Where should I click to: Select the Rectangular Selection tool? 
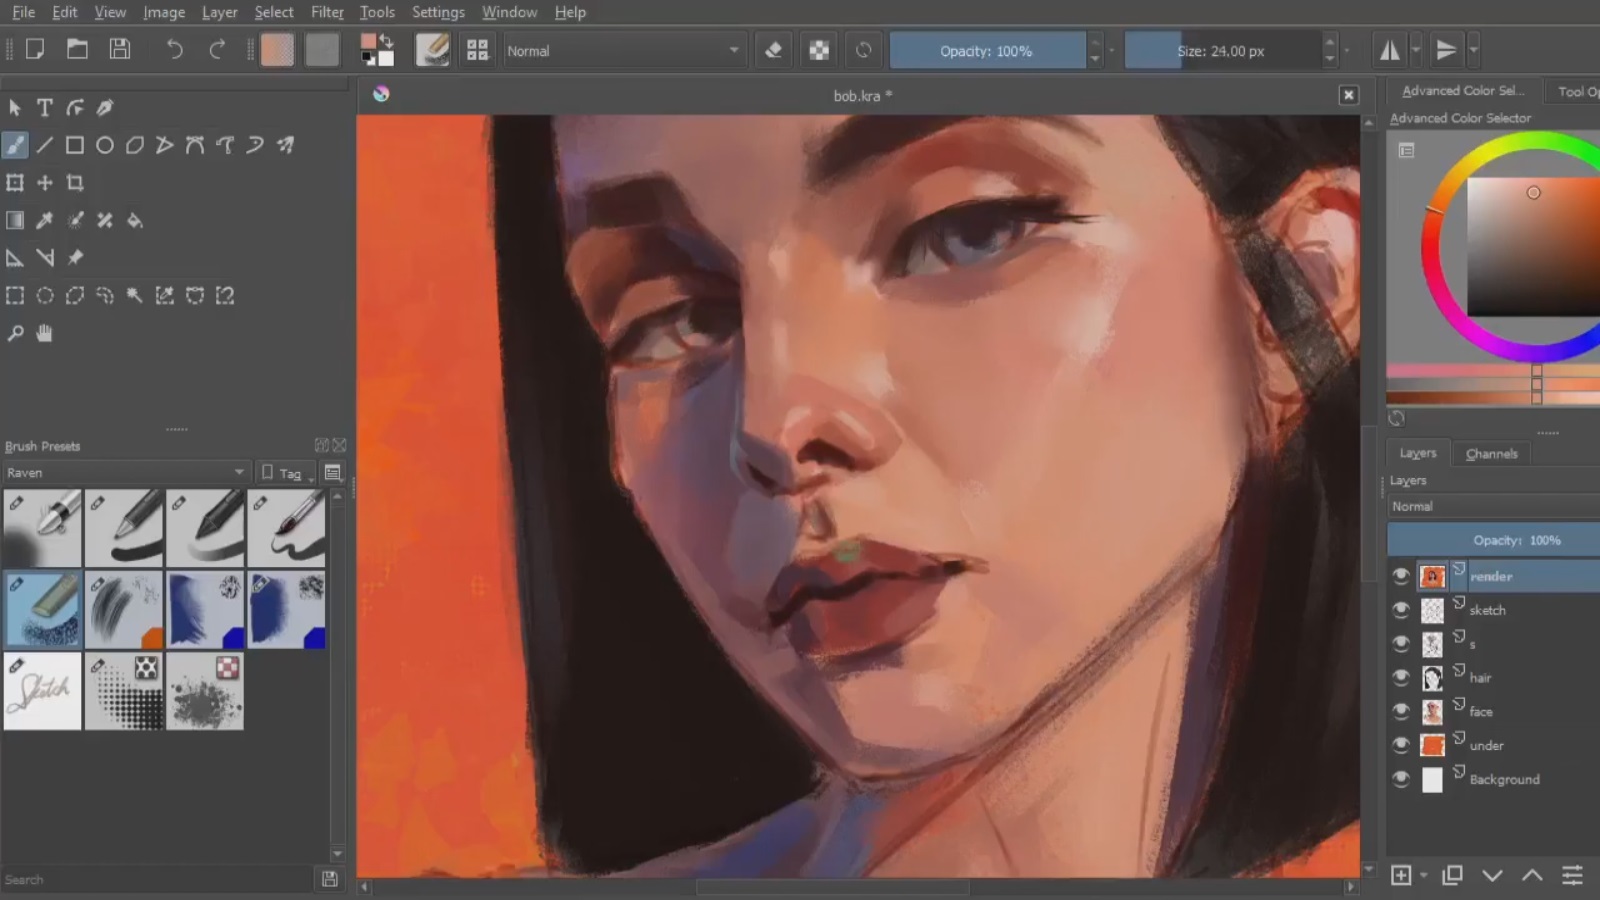pos(15,295)
